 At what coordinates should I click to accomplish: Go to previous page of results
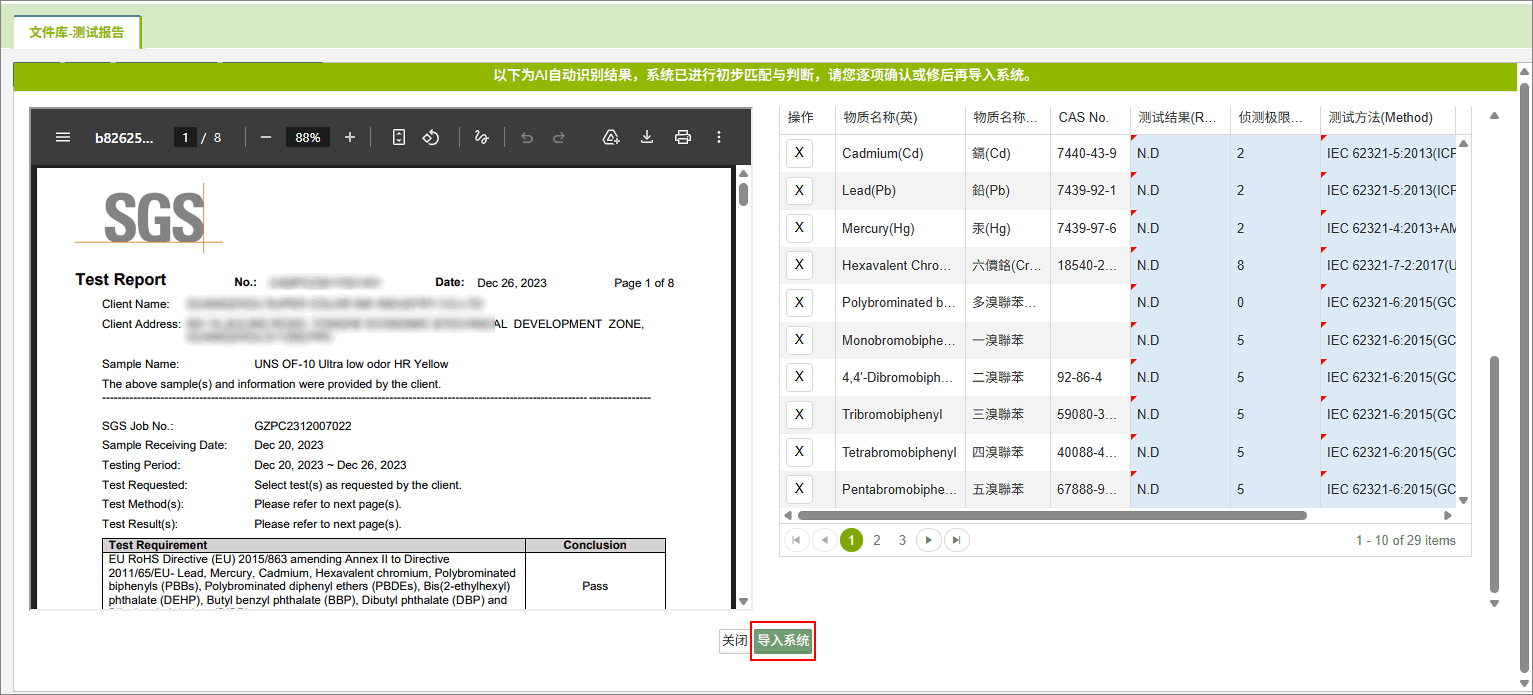825,540
